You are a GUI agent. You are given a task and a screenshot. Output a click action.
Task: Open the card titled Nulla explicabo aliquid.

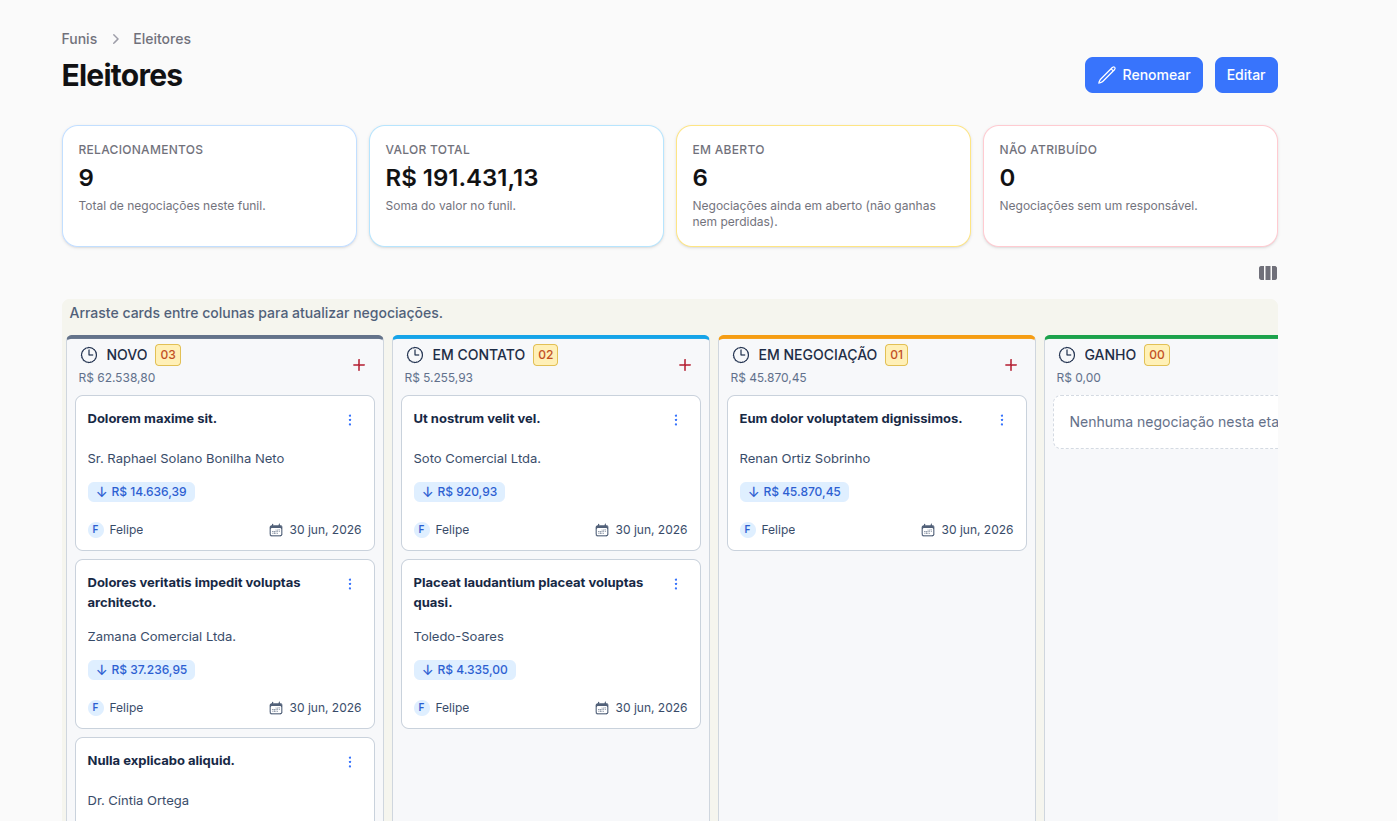[161, 761]
